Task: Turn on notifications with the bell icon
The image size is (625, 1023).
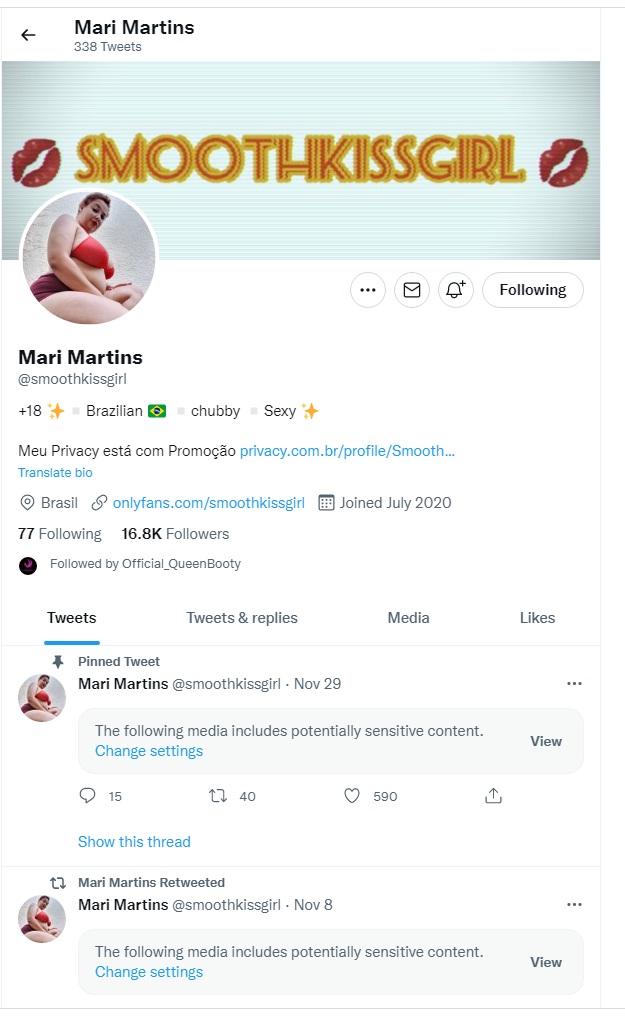Action: pos(455,290)
